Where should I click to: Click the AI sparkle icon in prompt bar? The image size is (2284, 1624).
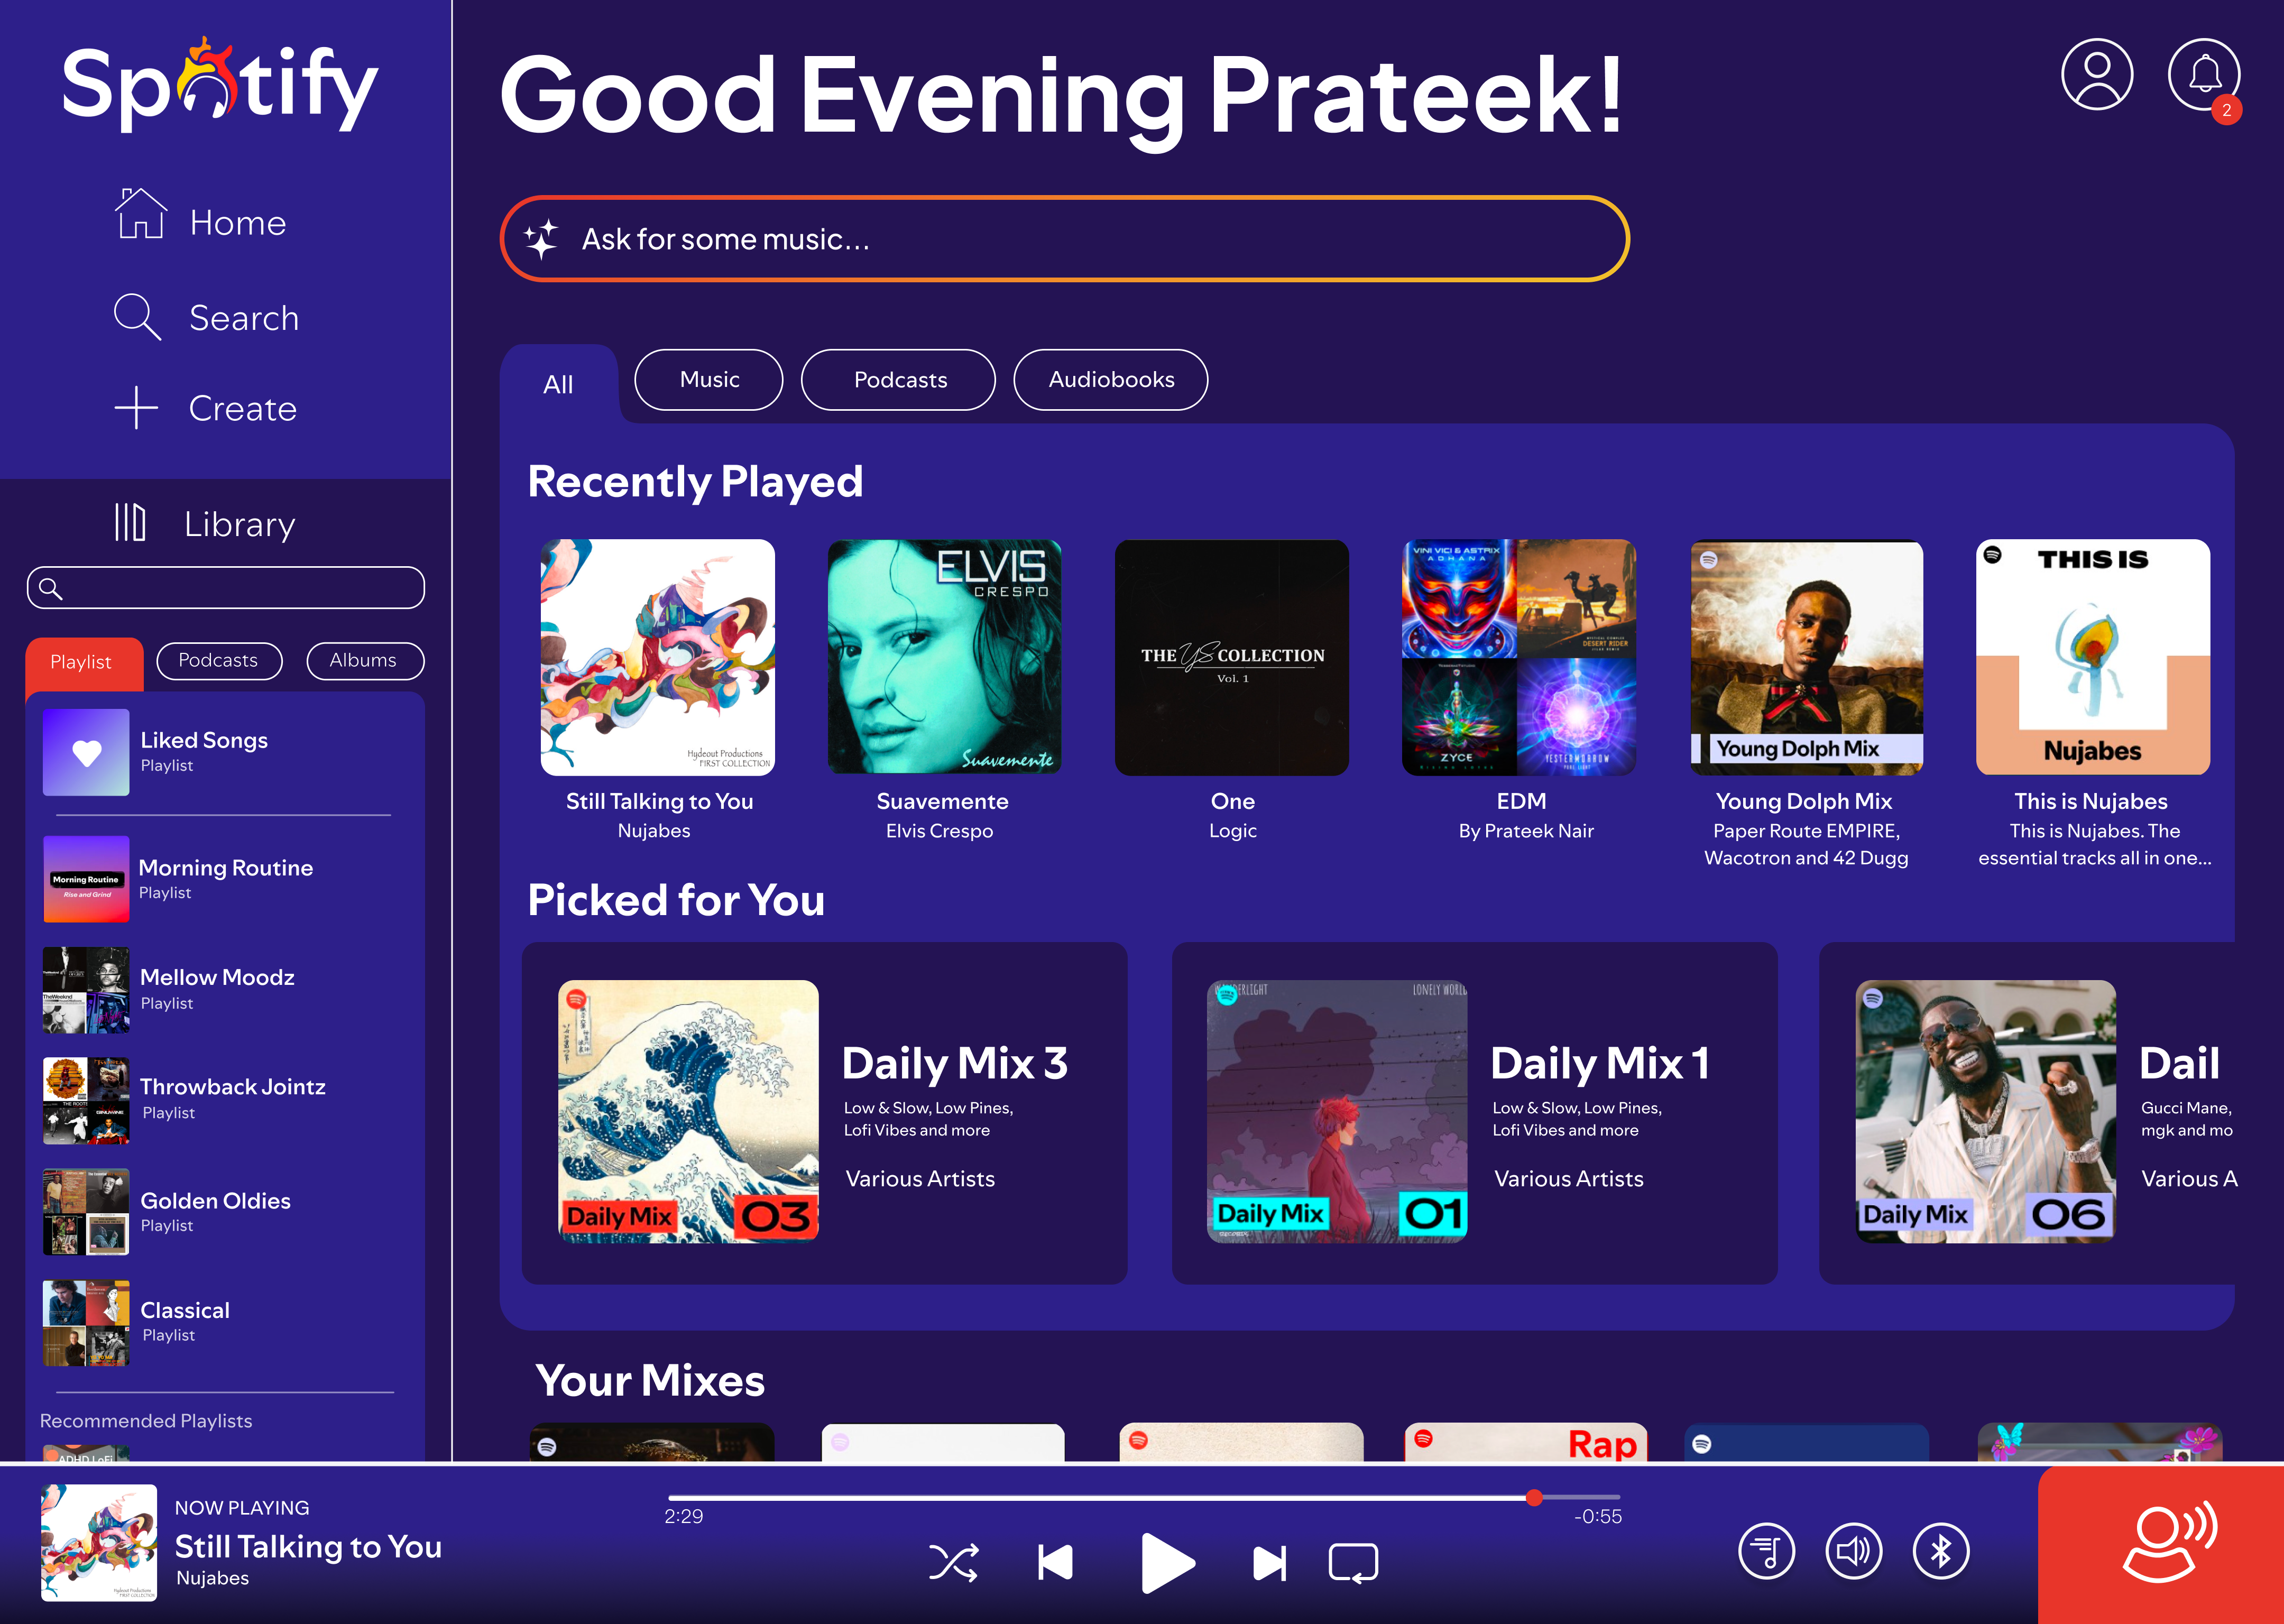541,239
